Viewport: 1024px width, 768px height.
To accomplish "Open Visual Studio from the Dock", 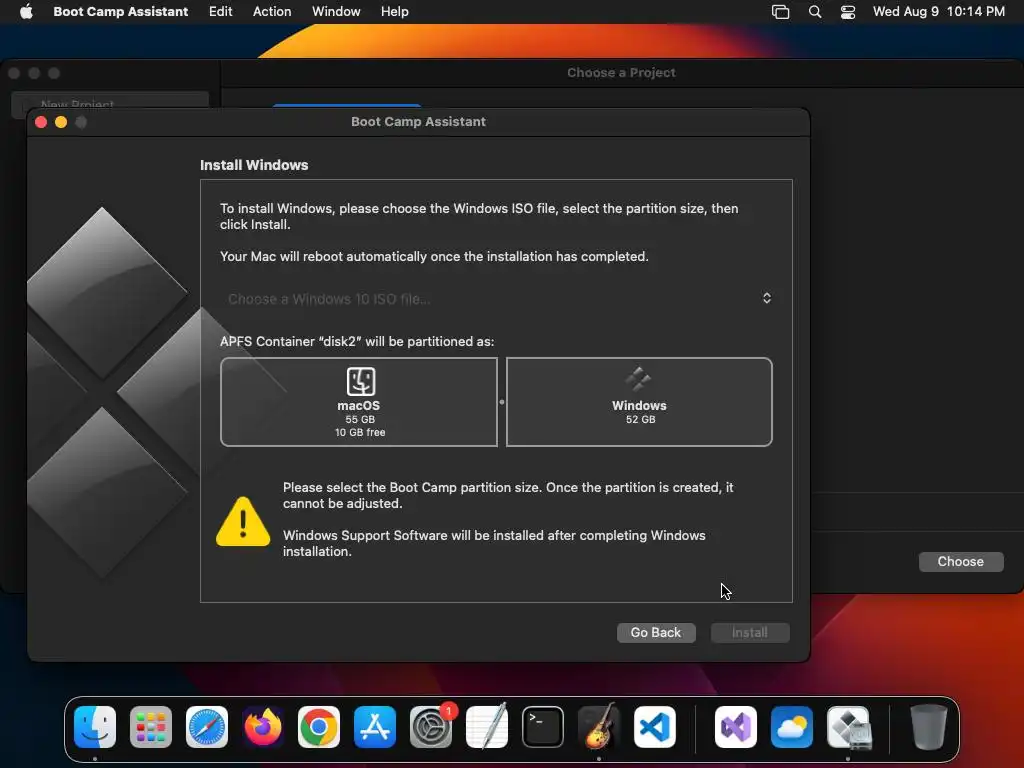I will tap(736, 727).
